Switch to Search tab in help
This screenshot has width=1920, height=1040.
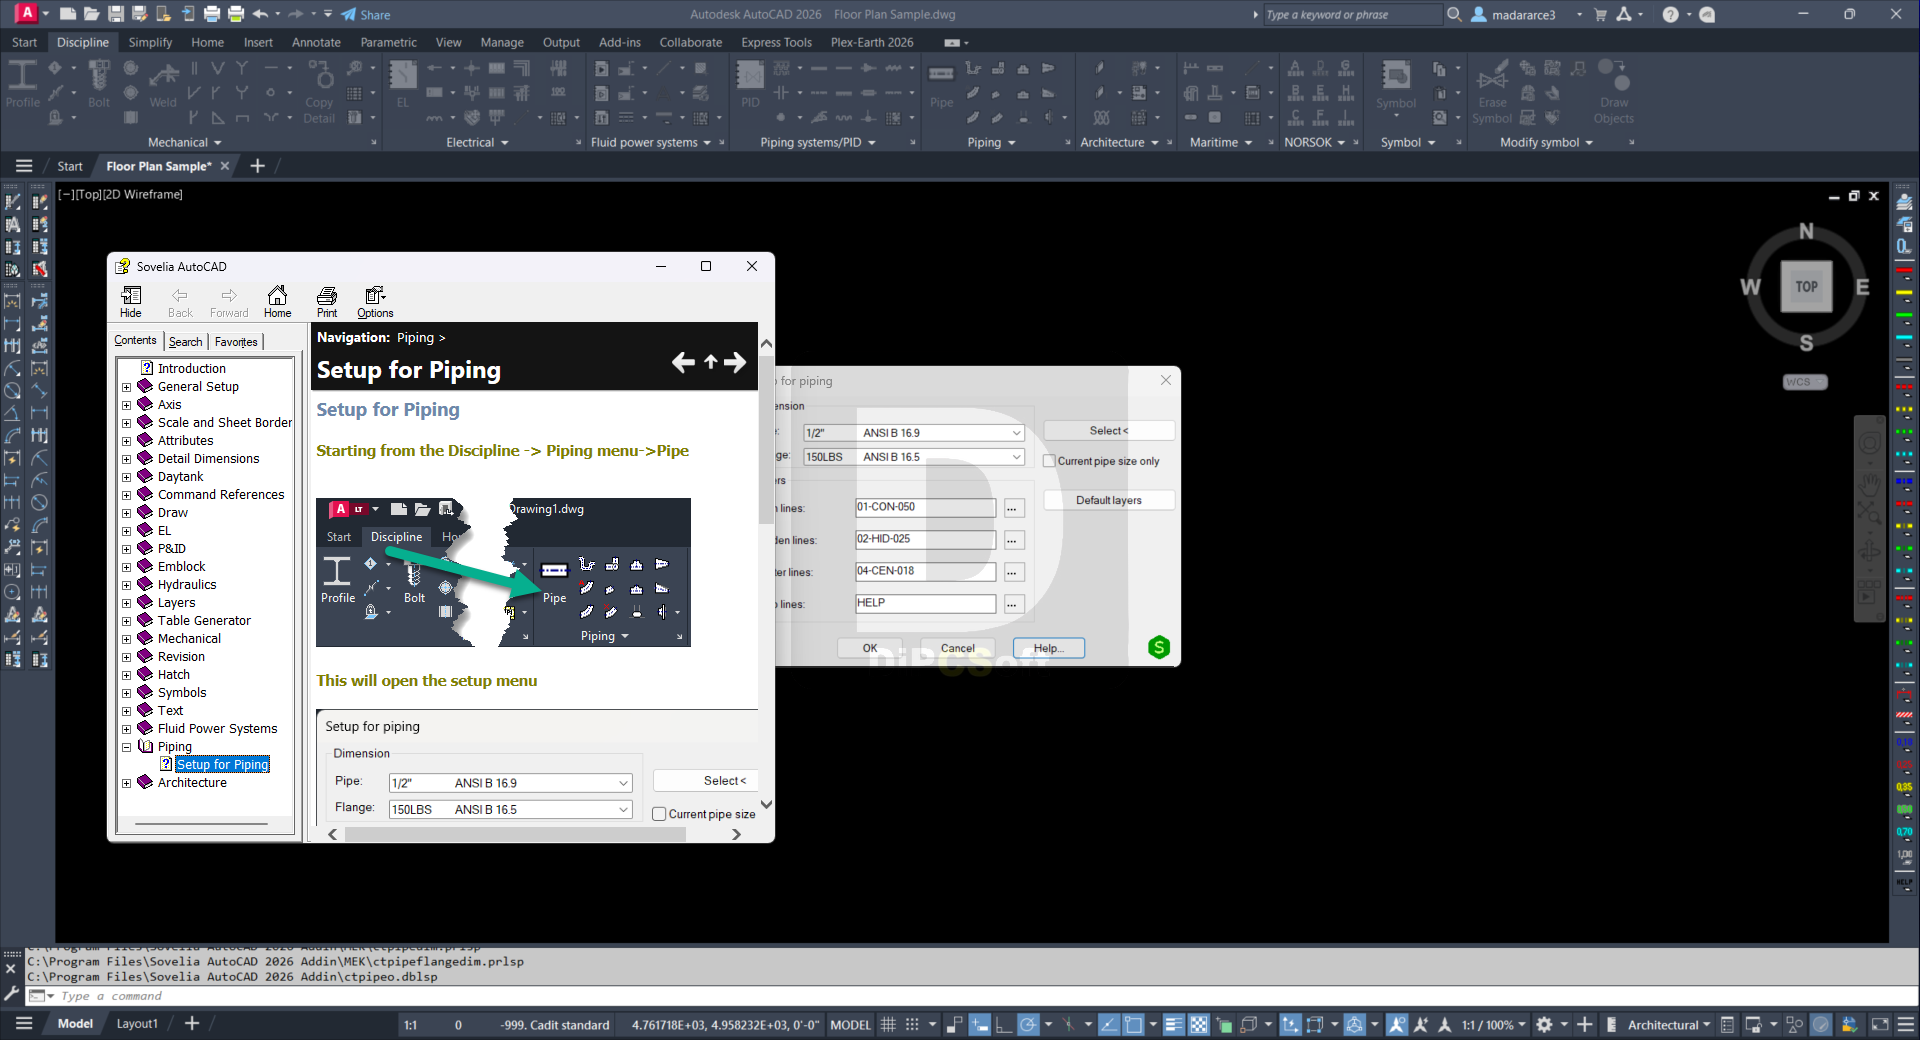click(185, 341)
